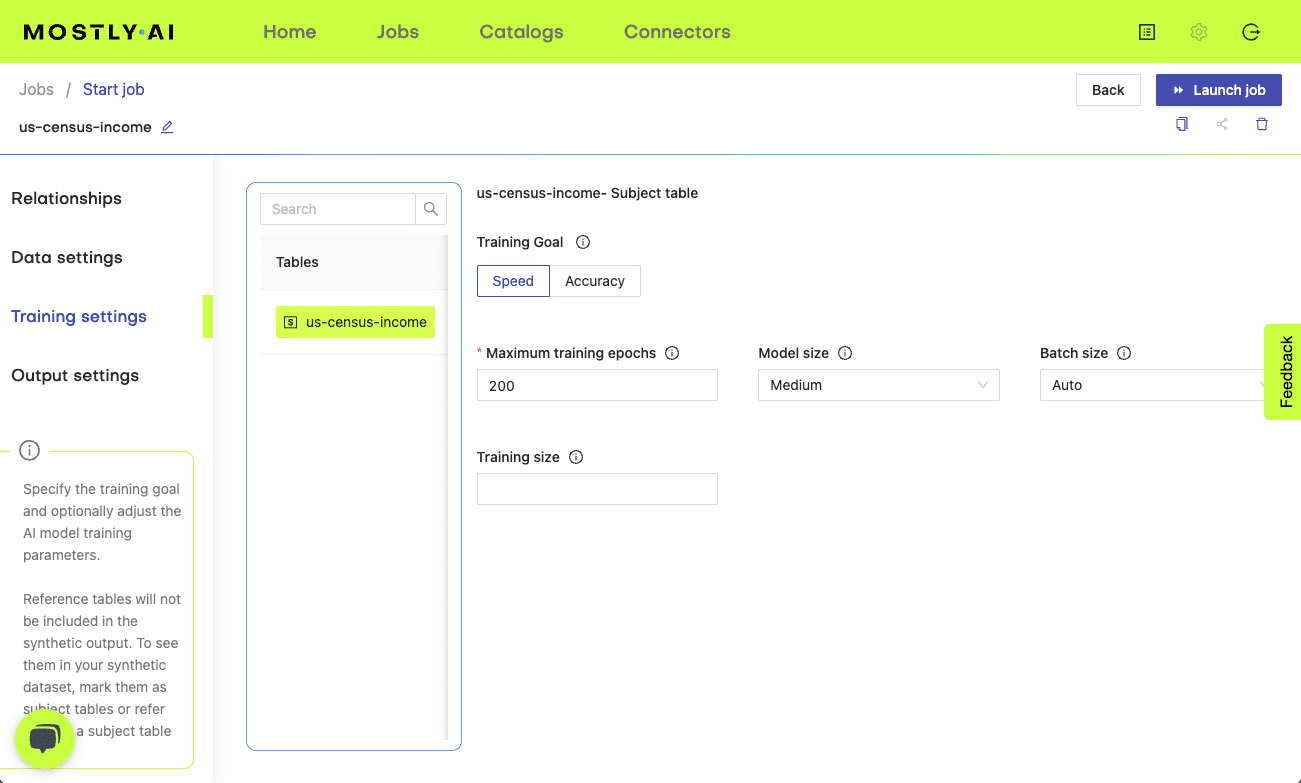Click the search magnifier in the tables panel
The image size is (1301, 783).
point(430,208)
